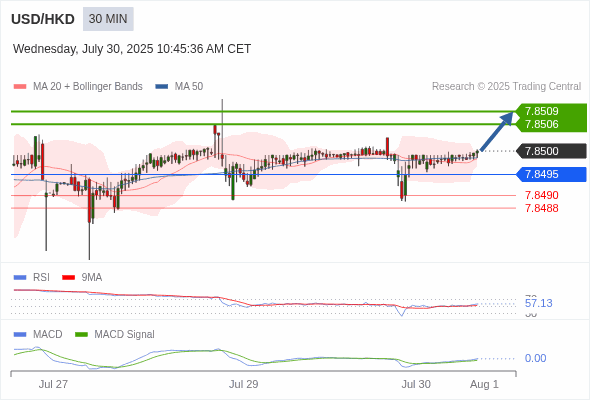Screen dimensions: 590x400
Task: Click the Jul 29 date axis label
Action: point(243,384)
